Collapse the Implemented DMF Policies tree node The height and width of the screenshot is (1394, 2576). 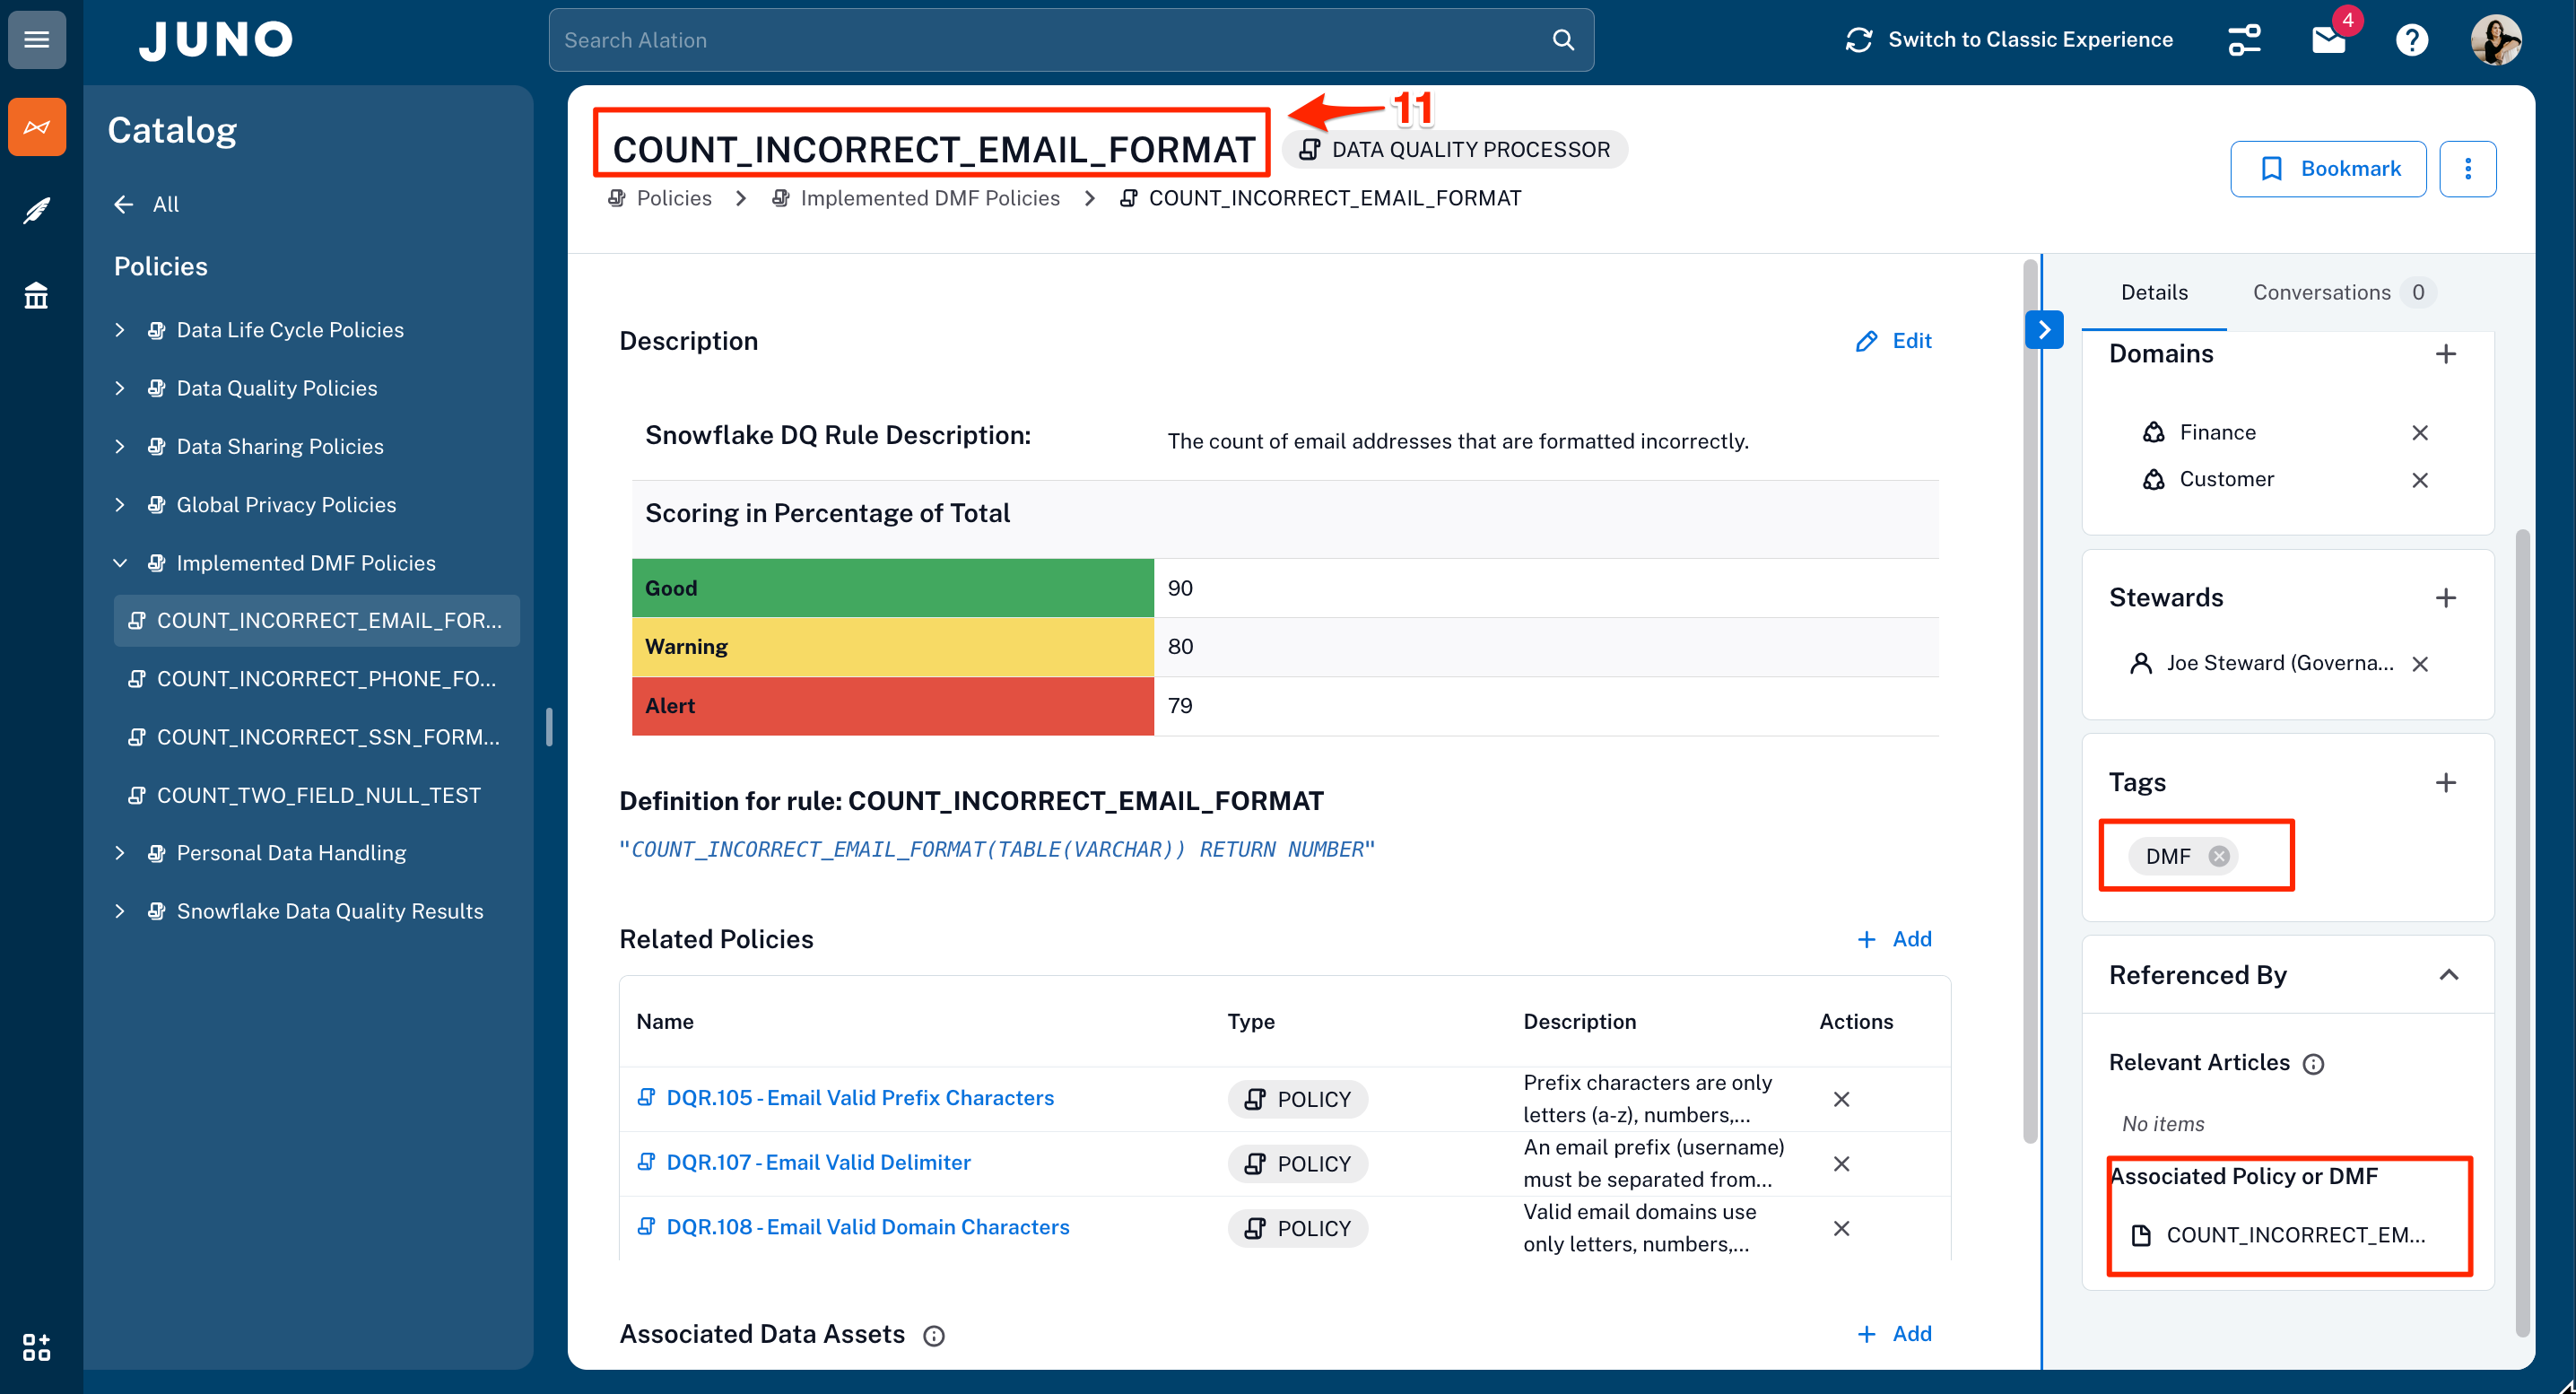(120, 563)
